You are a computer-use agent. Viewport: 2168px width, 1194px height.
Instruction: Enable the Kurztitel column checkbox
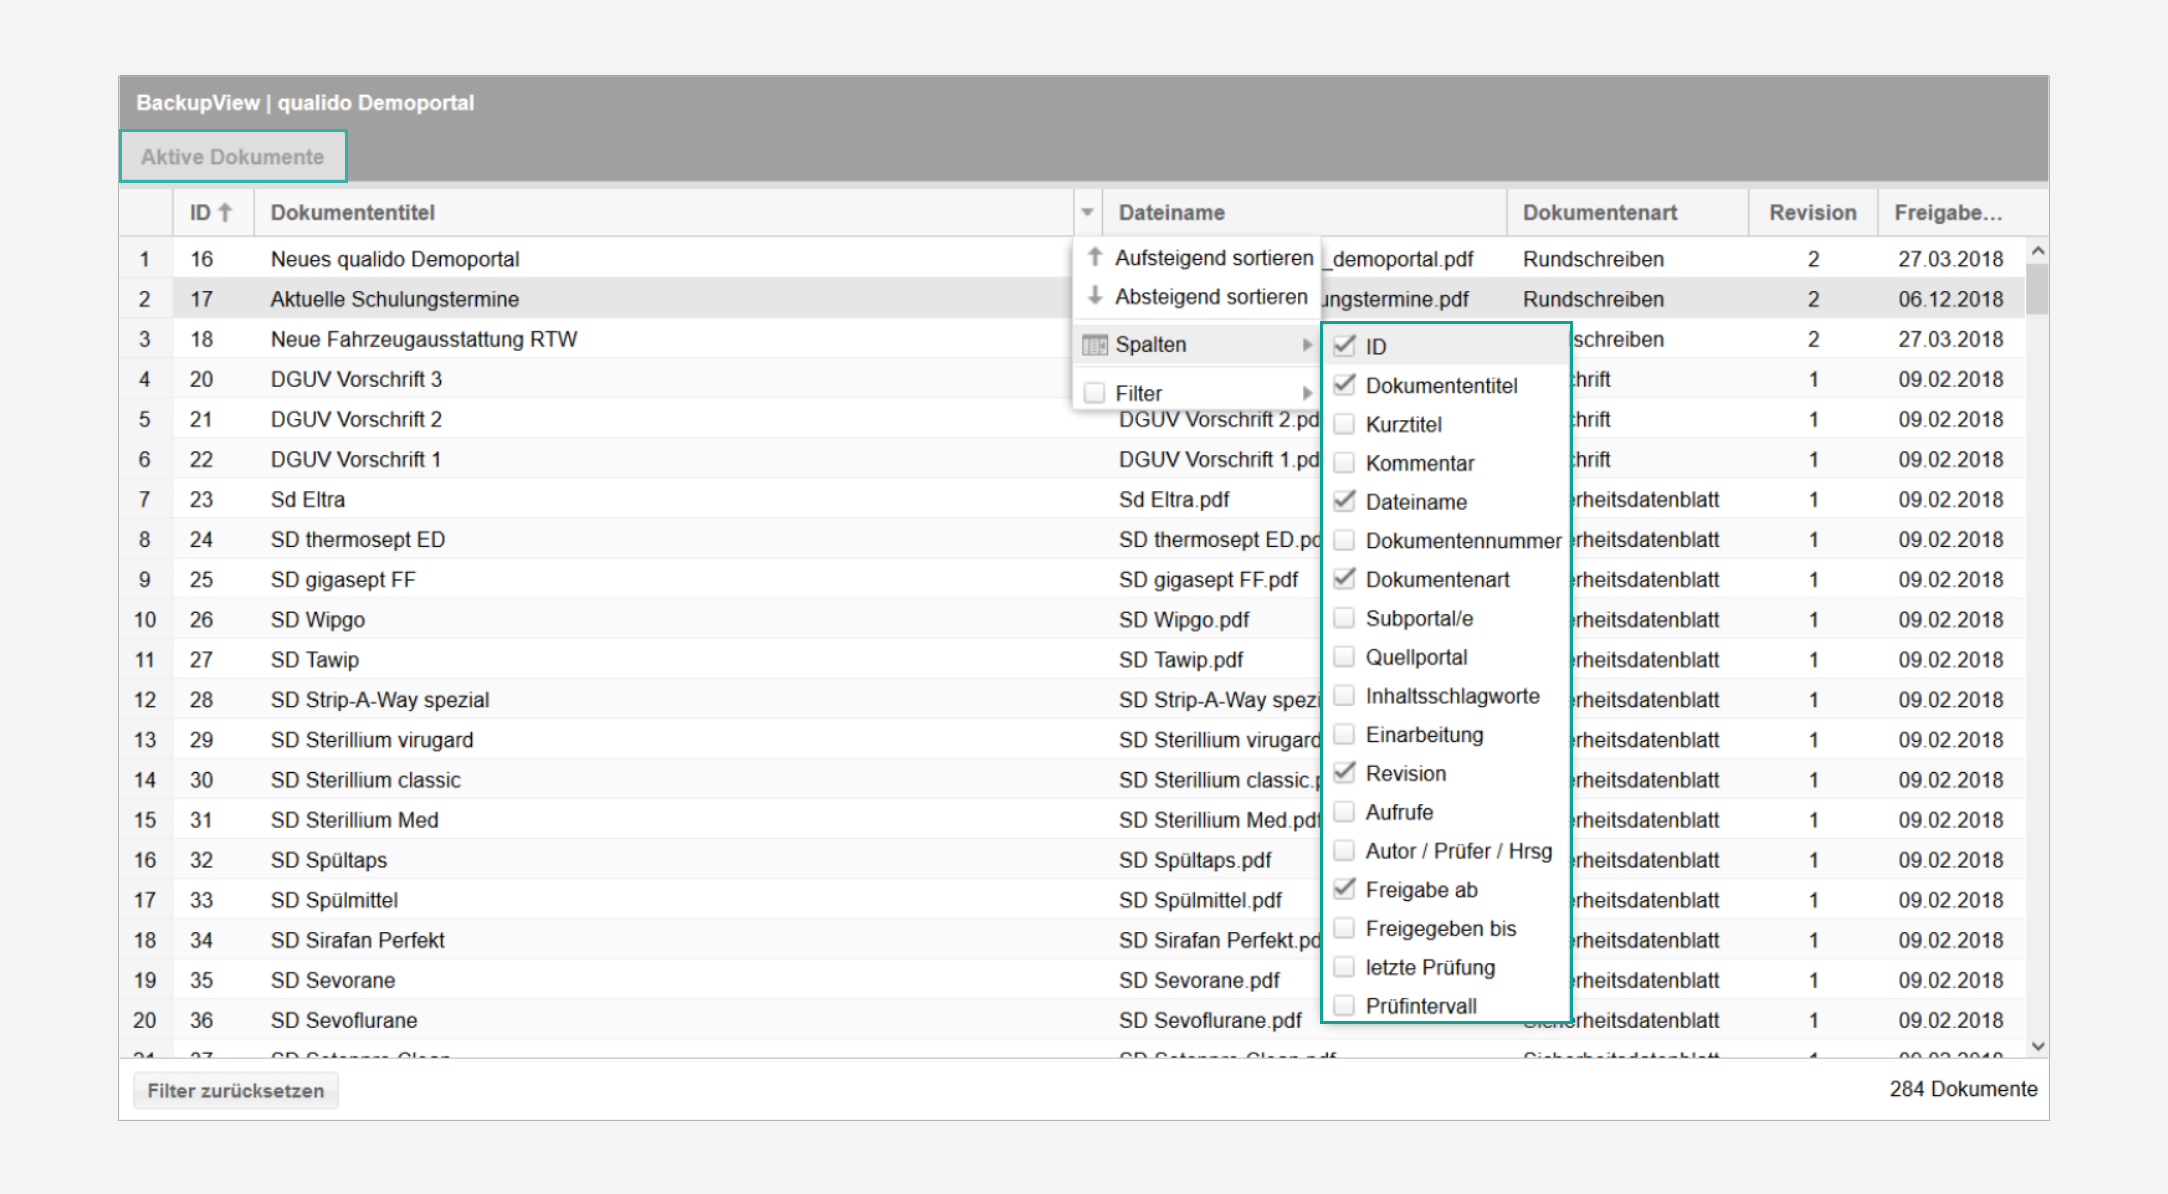pos(1345,424)
